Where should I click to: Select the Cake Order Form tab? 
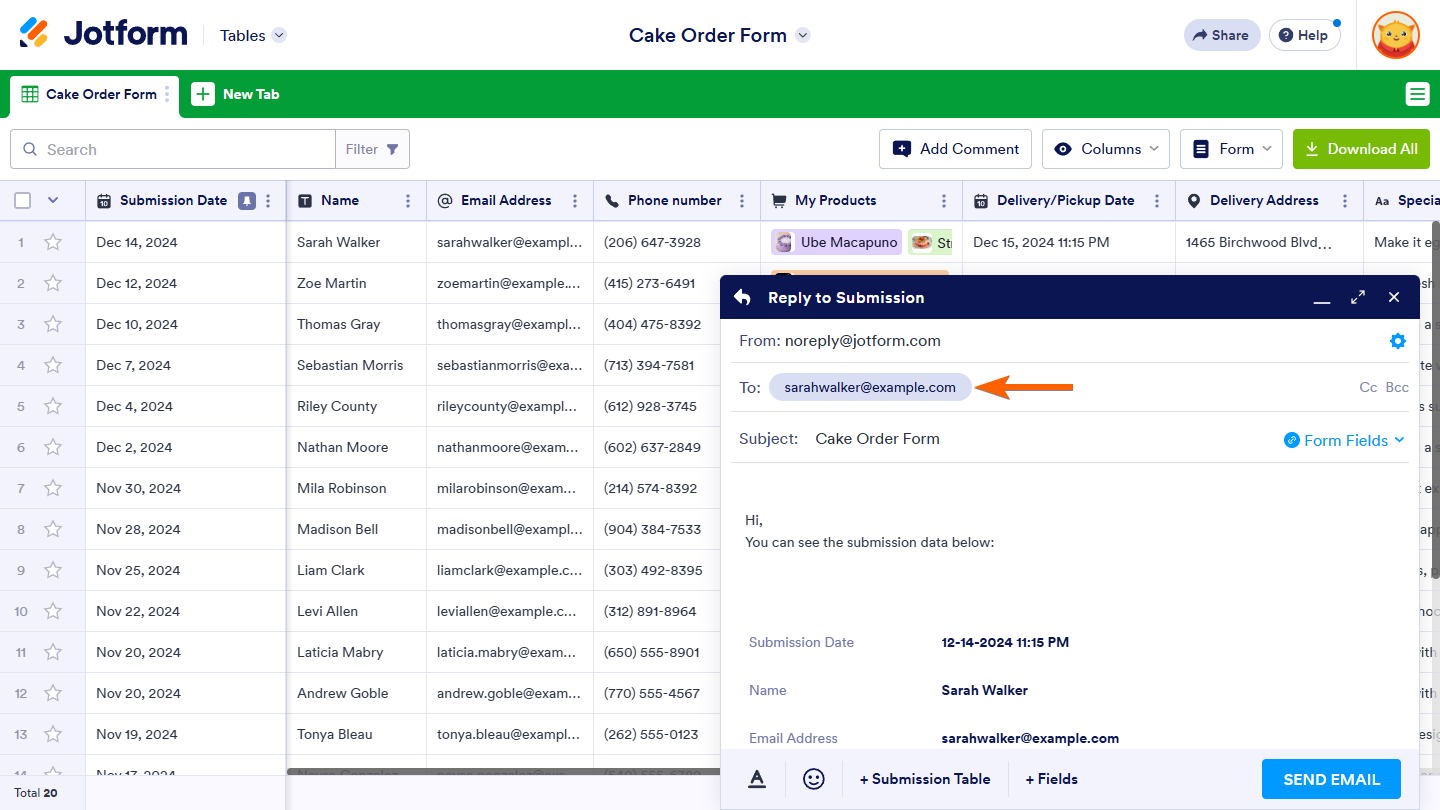(95, 95)
